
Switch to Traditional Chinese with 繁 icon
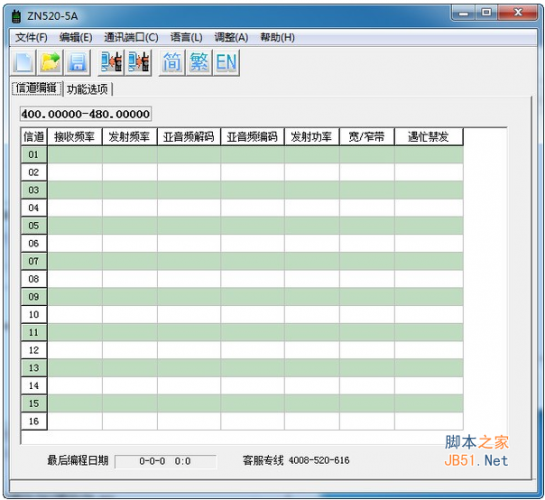coord(199,63)
